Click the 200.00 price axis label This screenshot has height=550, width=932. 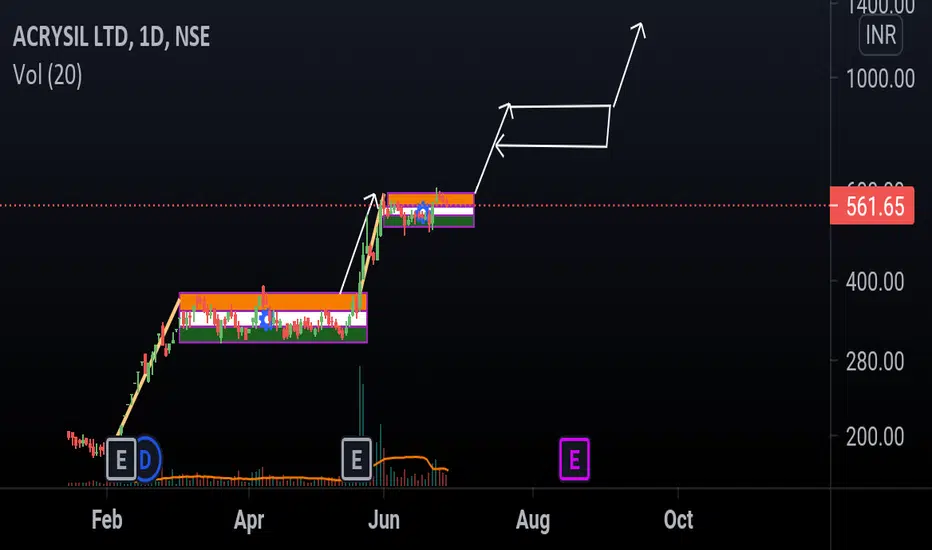pyautogui.click(x=875, y=436)
